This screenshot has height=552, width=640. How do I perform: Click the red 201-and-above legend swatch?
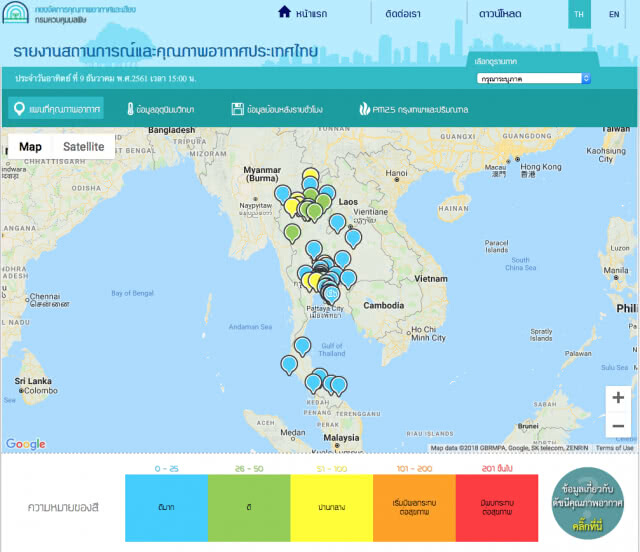(x=497, y=508)
